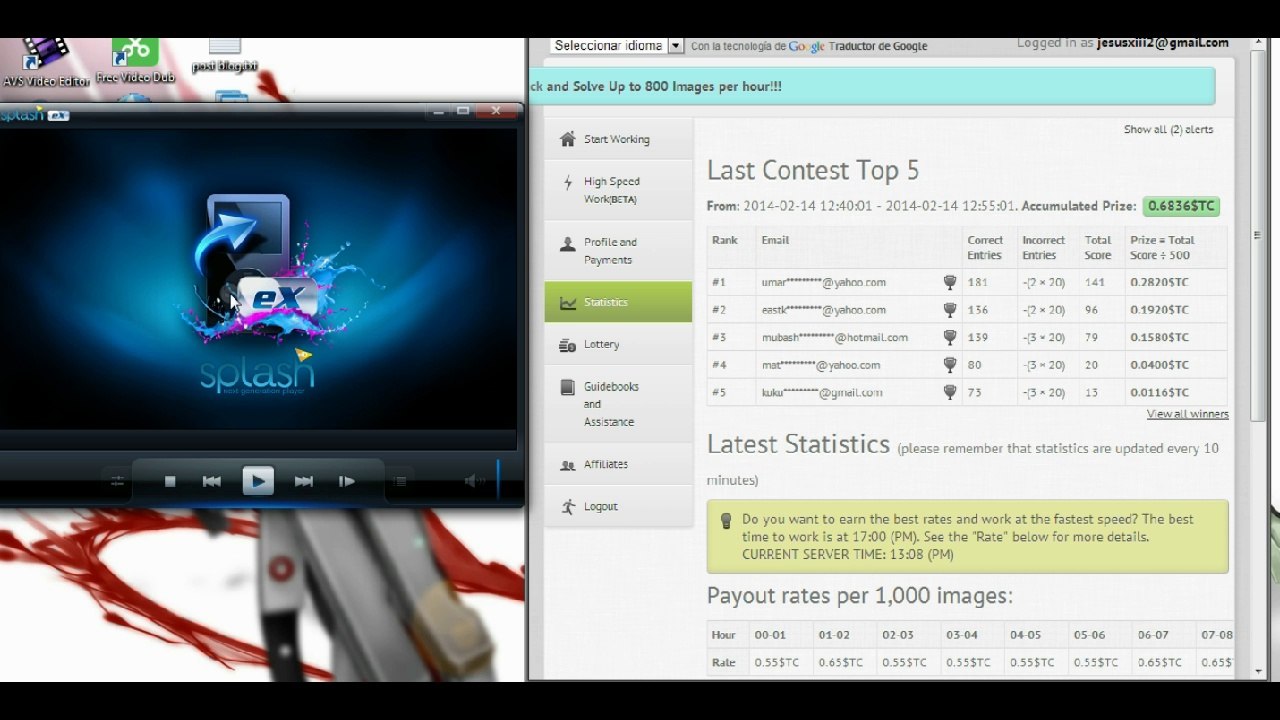Image resolution: width=1280 pixels, height=720 pixels.
Task: Select the Statistics menu item
Action: (618, 302)
